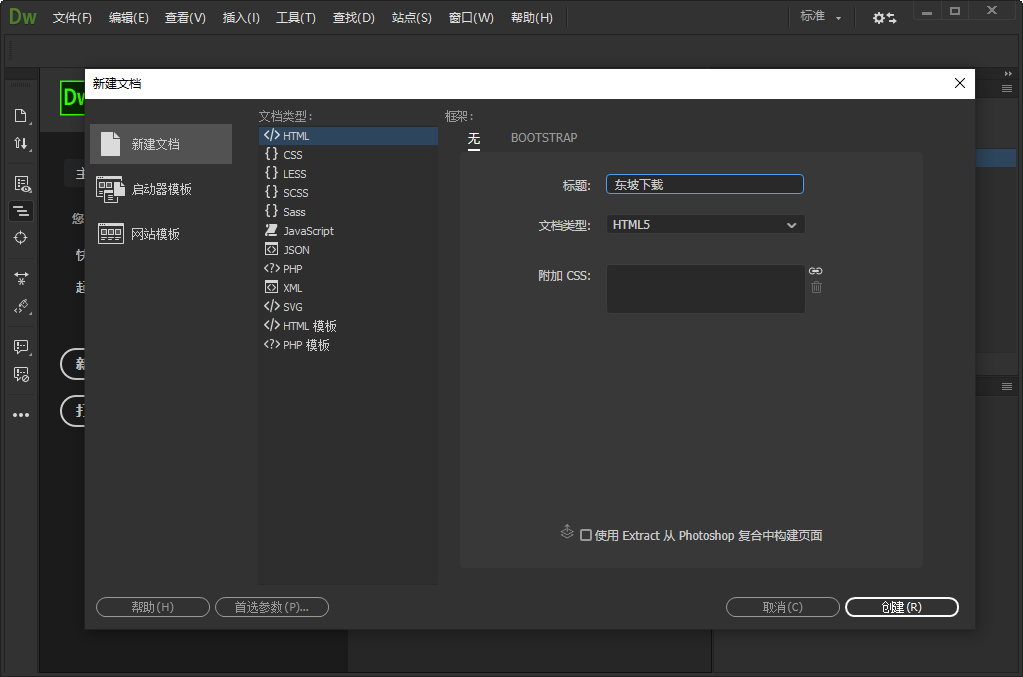Click the title input field
The width and height of the screenshot is (1023, 677).
(x=704, y=185)
